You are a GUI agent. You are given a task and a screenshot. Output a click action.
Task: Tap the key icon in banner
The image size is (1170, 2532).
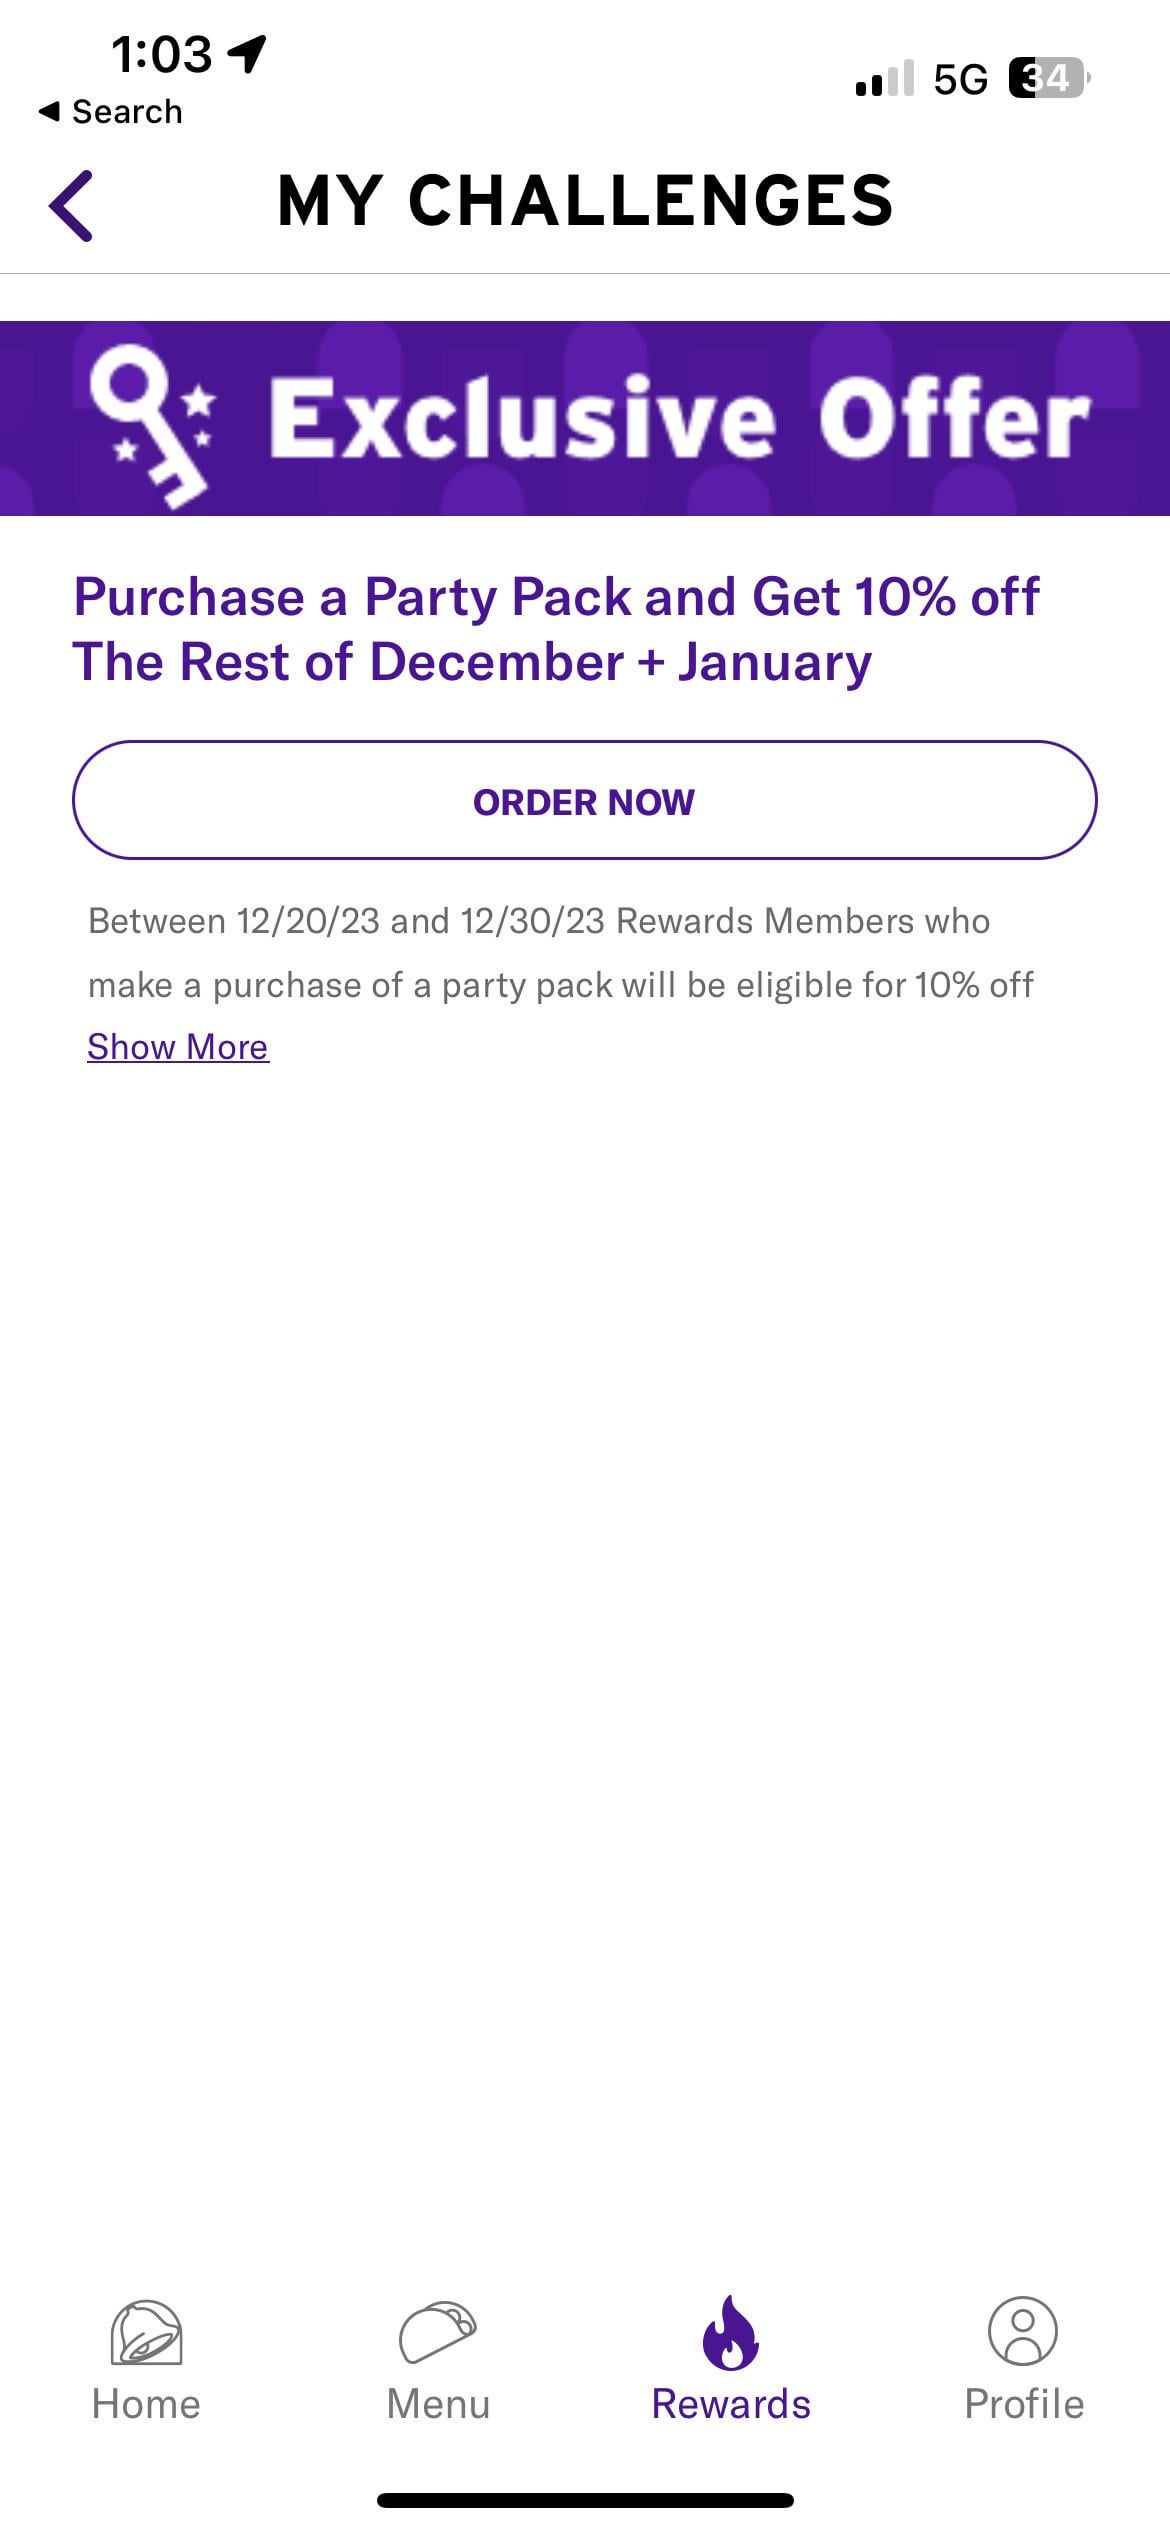[152, 424]
